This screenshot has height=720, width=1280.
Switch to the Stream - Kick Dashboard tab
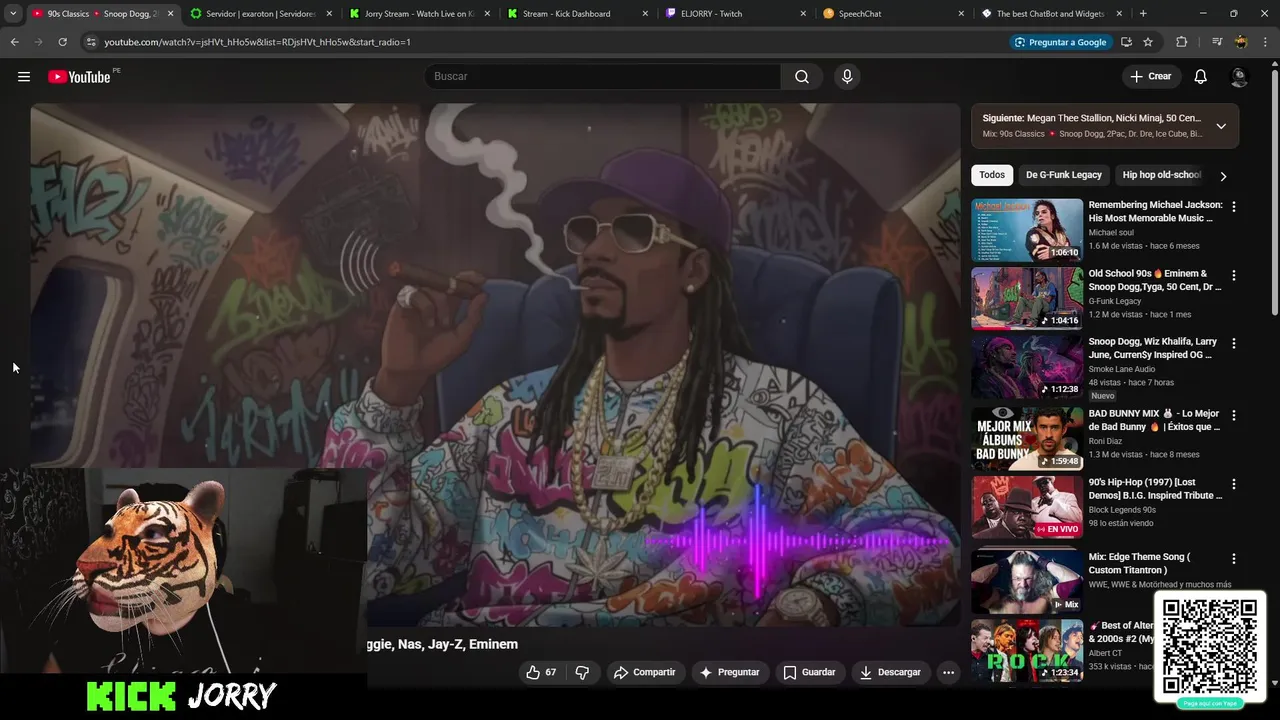tap(566, 14)
